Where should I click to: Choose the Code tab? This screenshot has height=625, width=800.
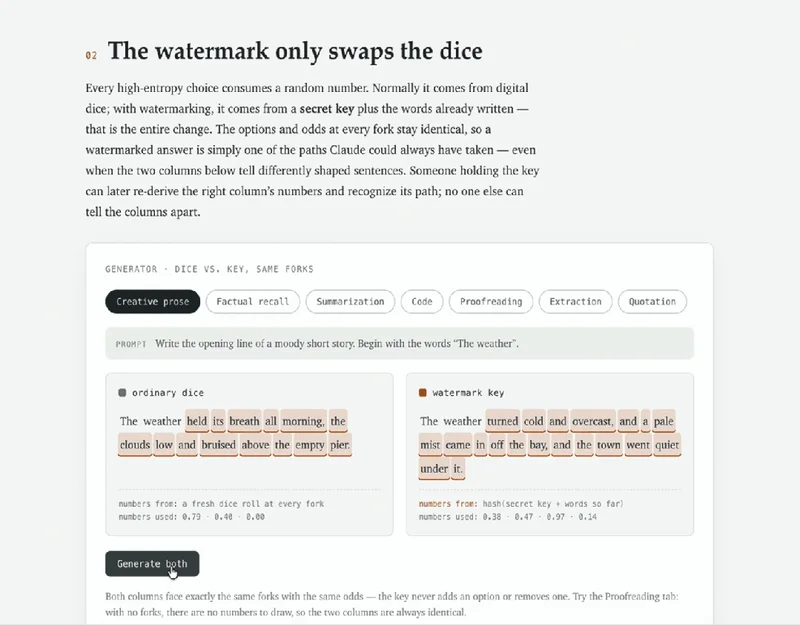(422, 302)
